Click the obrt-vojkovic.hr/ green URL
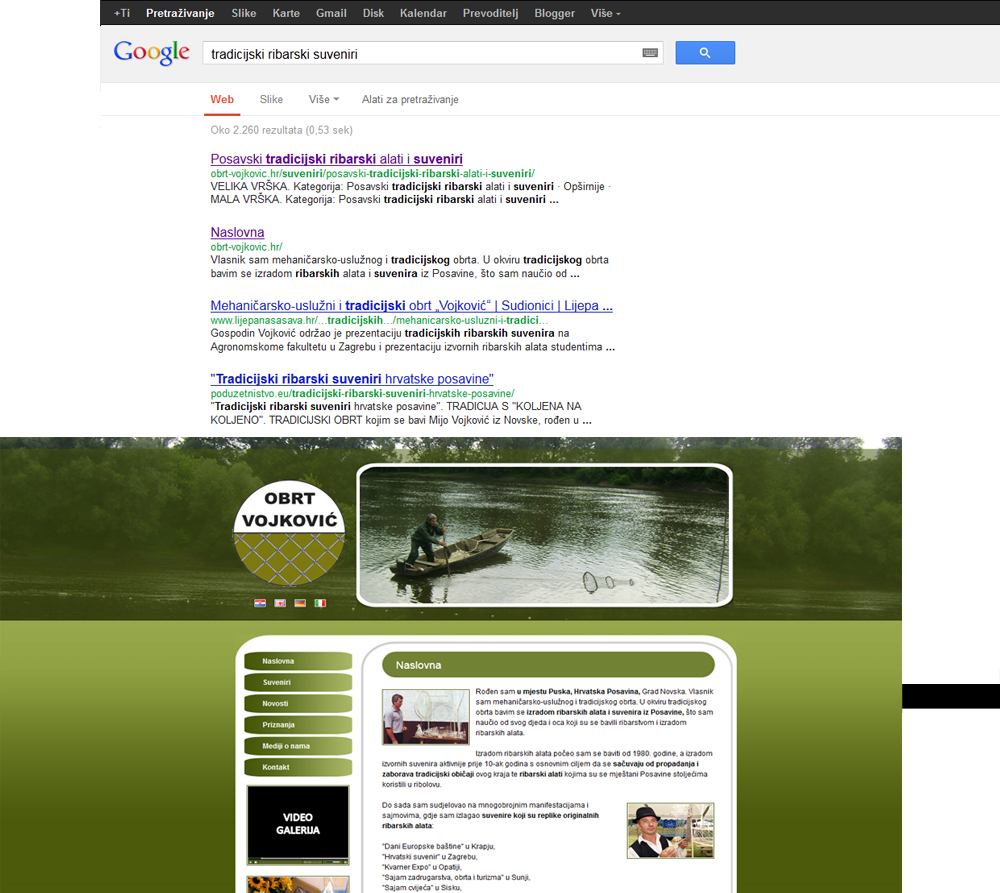 pyautogui.click(x=246, y=247)
